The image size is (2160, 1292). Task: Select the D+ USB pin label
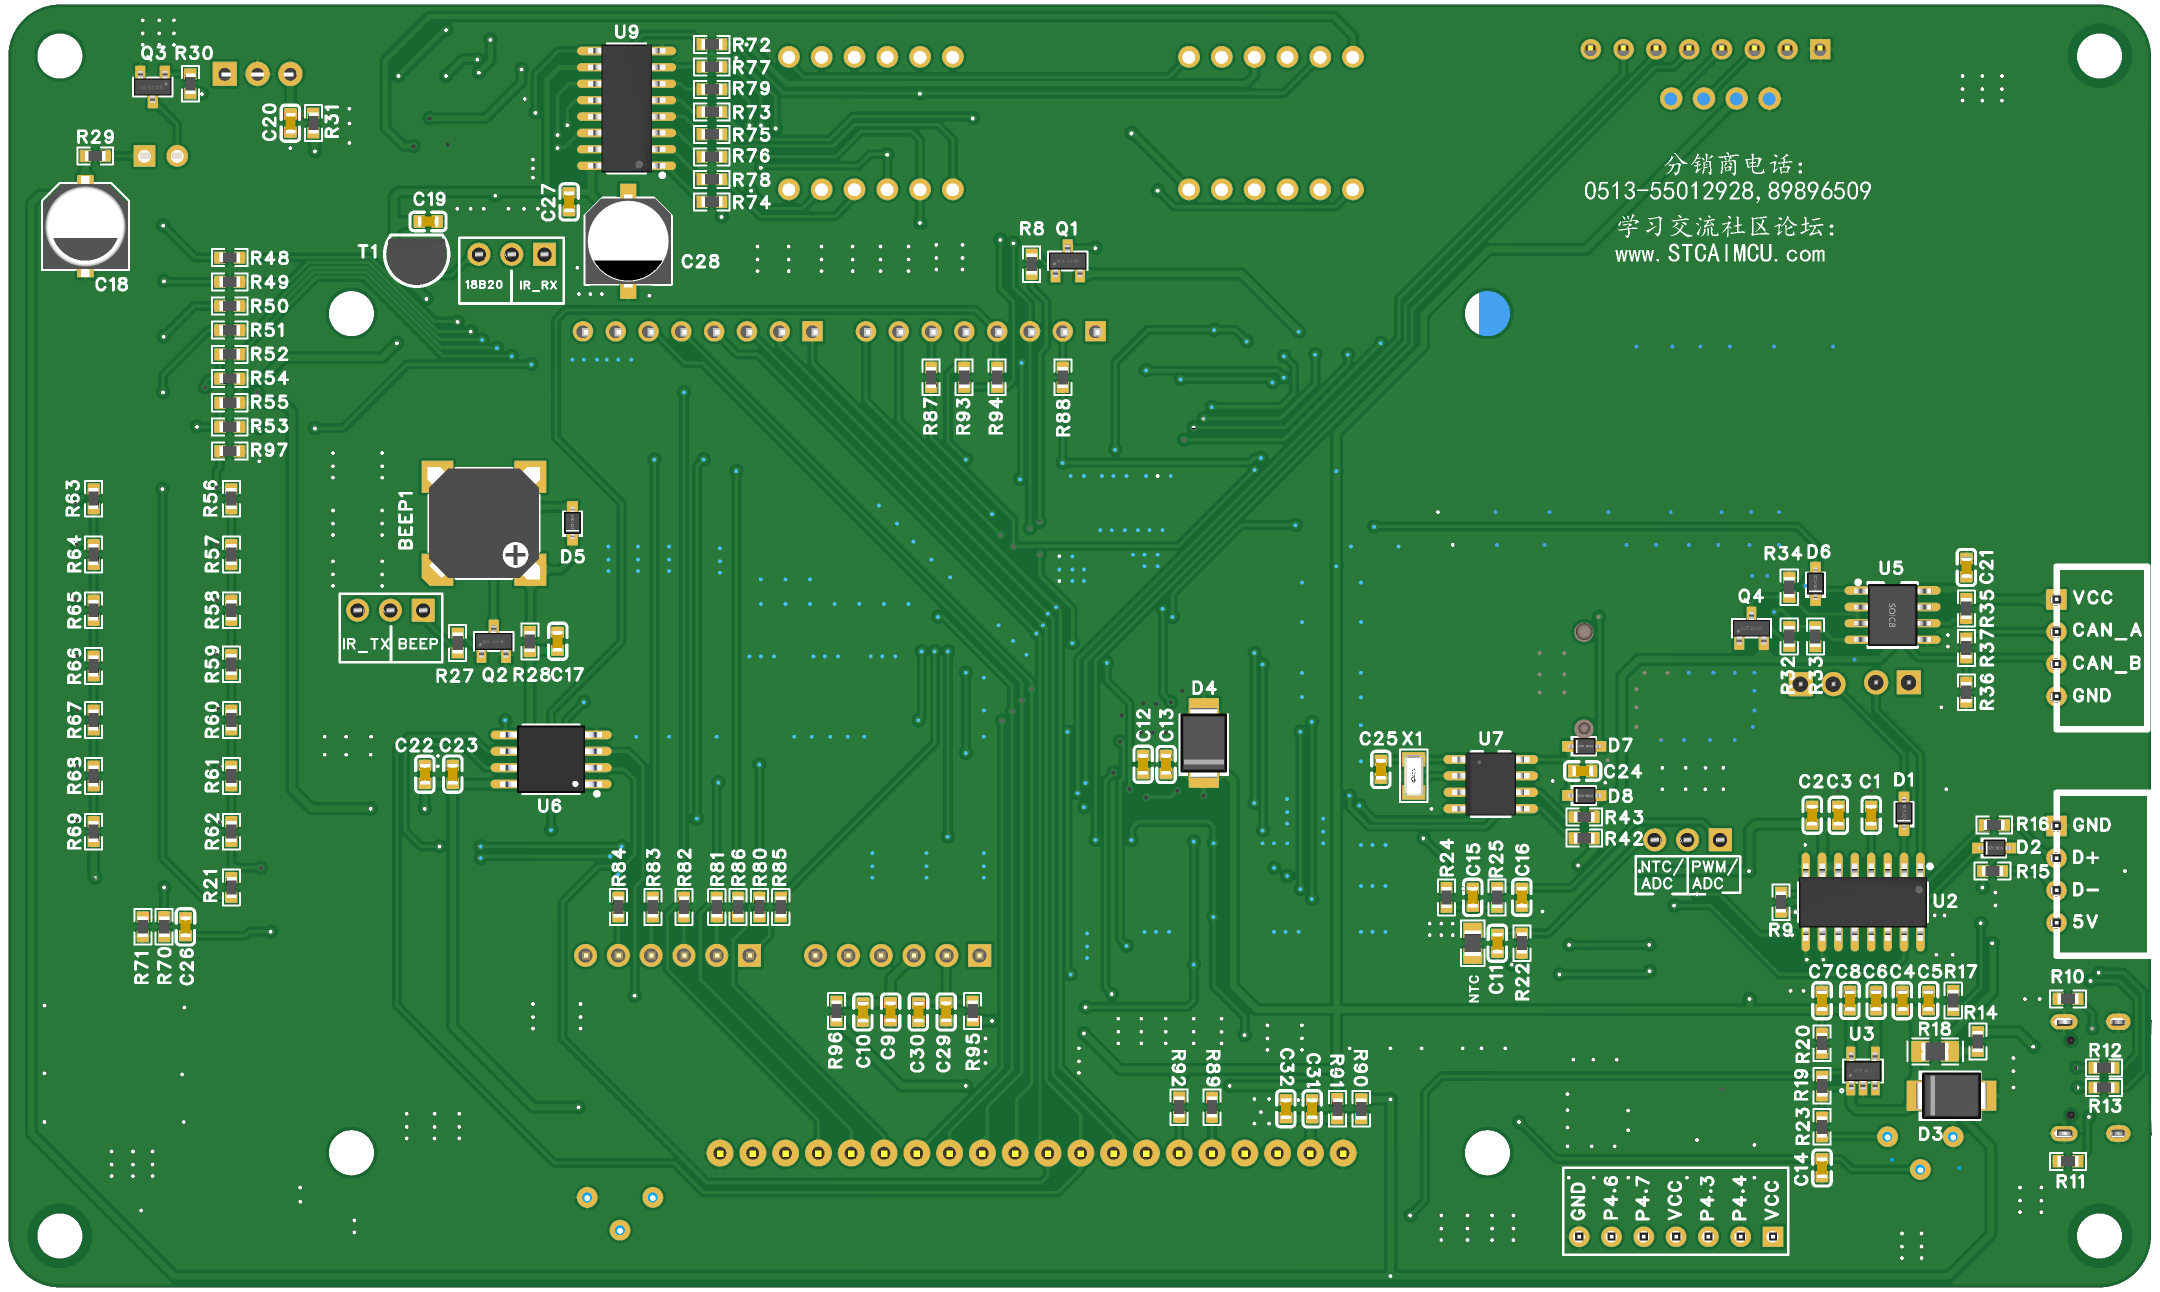tap(2085, 858)
